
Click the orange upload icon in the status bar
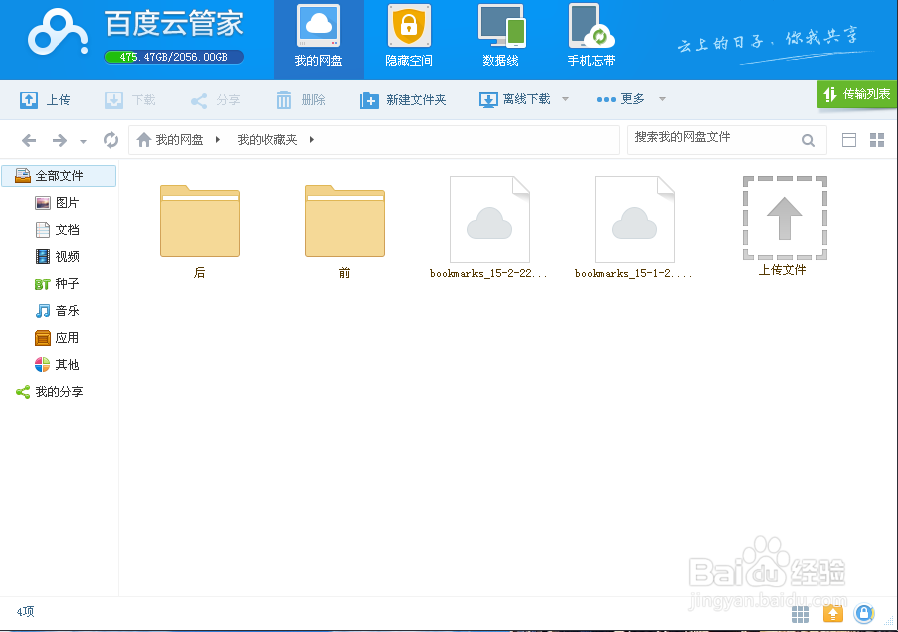click(833, 614)
